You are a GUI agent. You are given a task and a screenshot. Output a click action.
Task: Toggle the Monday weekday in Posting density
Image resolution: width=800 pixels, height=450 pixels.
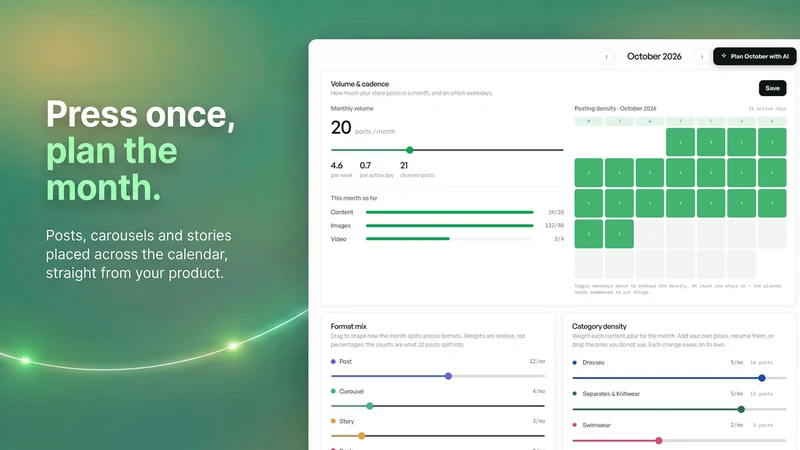click(588, 121)
